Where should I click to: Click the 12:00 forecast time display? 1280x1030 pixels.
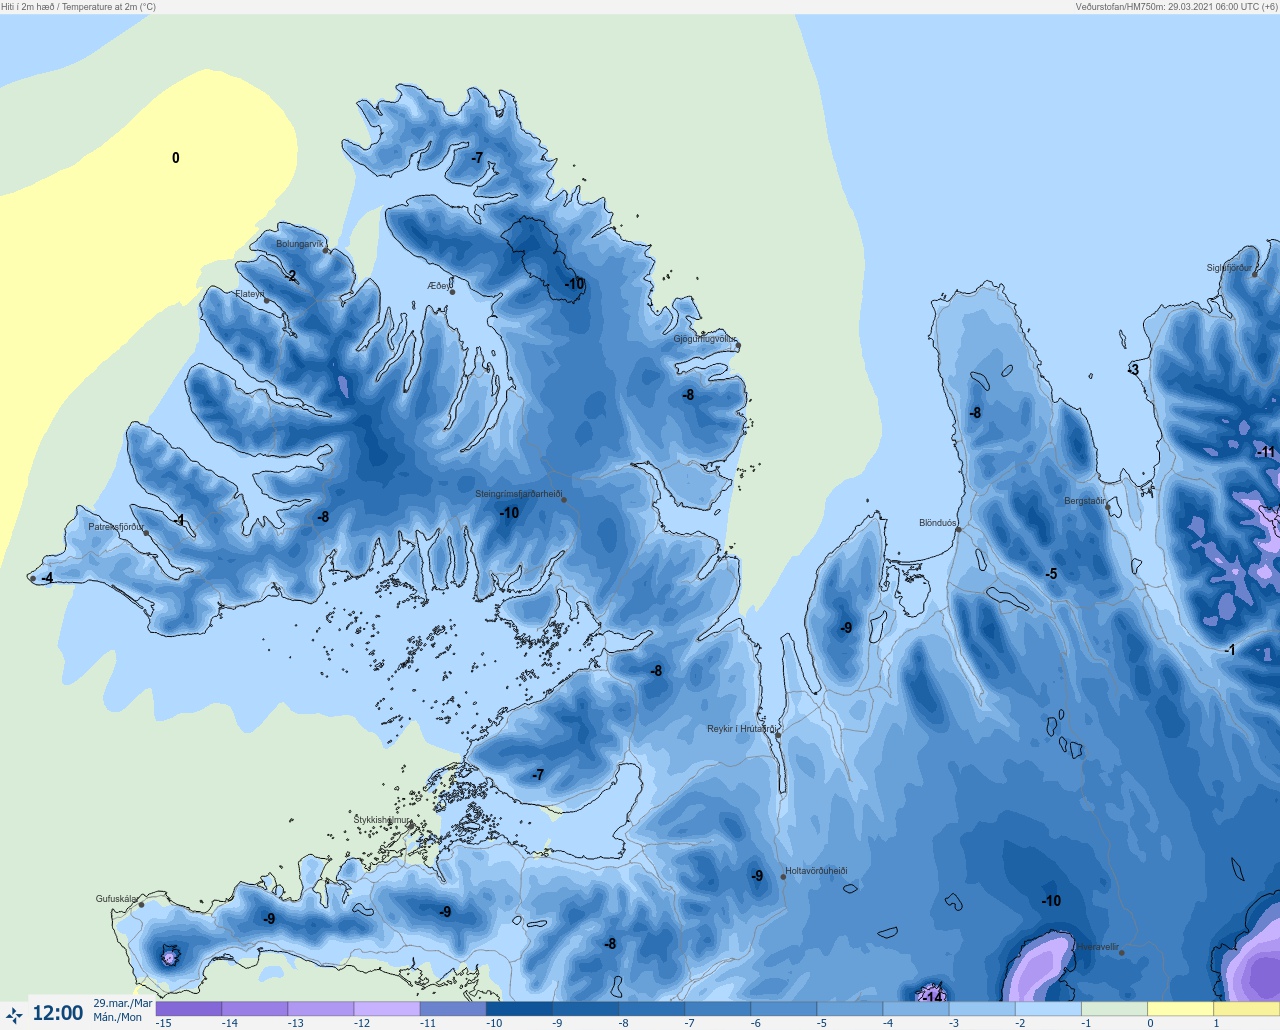(x=58, y=1013)
